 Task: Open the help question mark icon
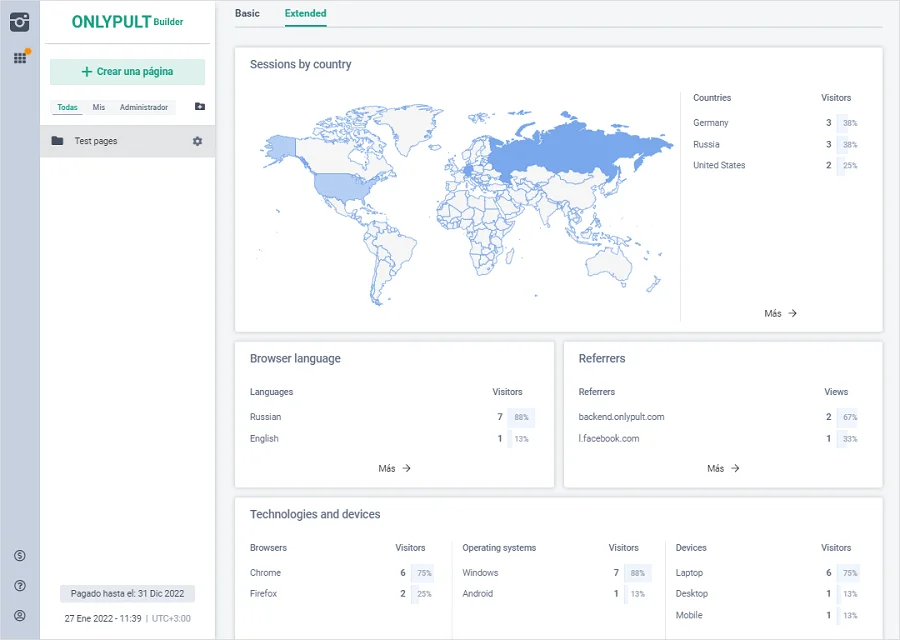coord(19,586)
